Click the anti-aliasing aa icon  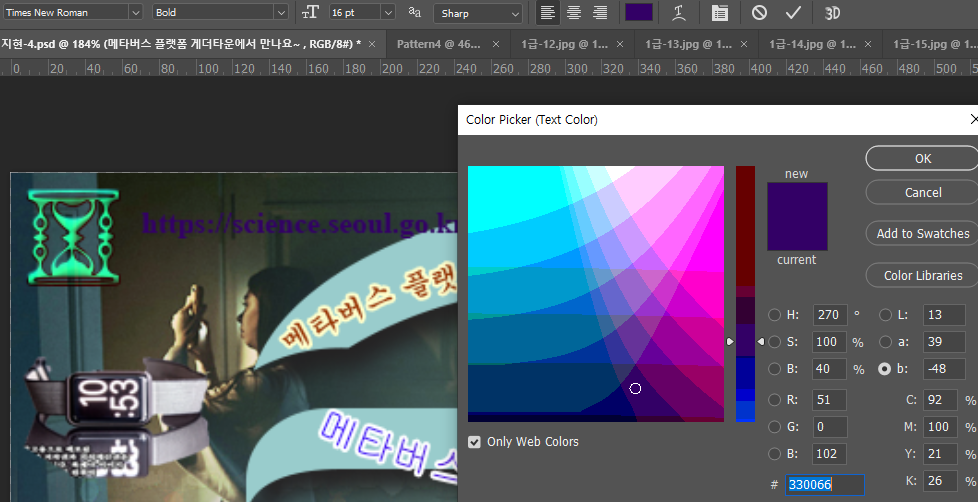click(x=415, y=12)
